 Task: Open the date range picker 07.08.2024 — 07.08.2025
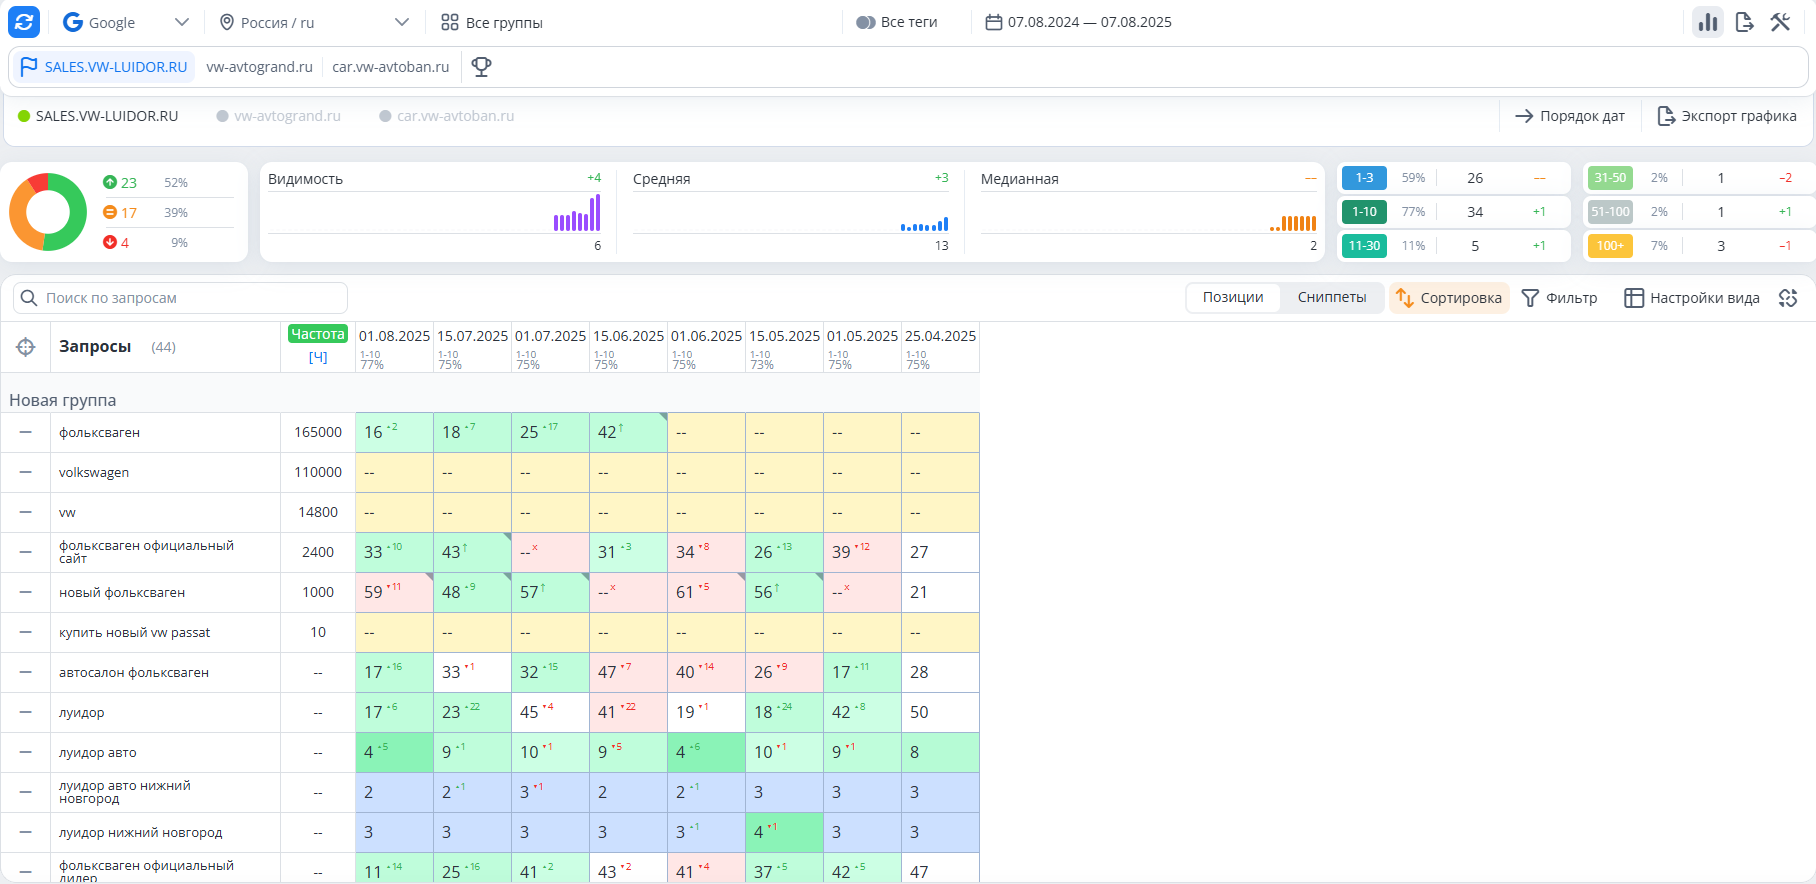(x=1079, y=22)
